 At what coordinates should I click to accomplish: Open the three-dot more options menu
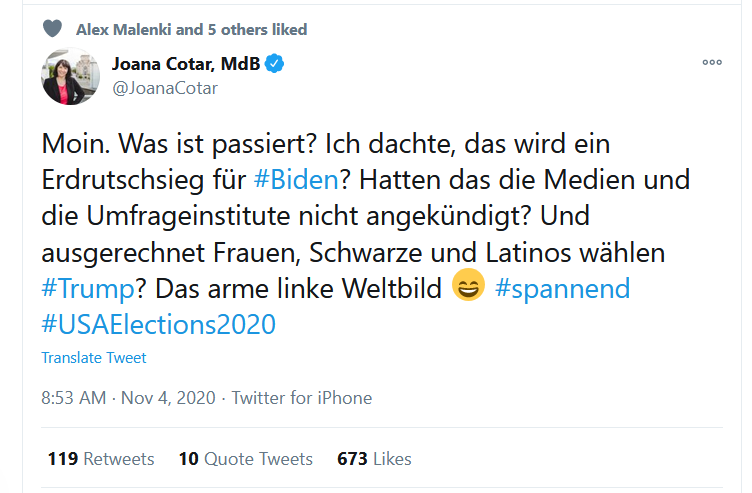pos(712,62)
